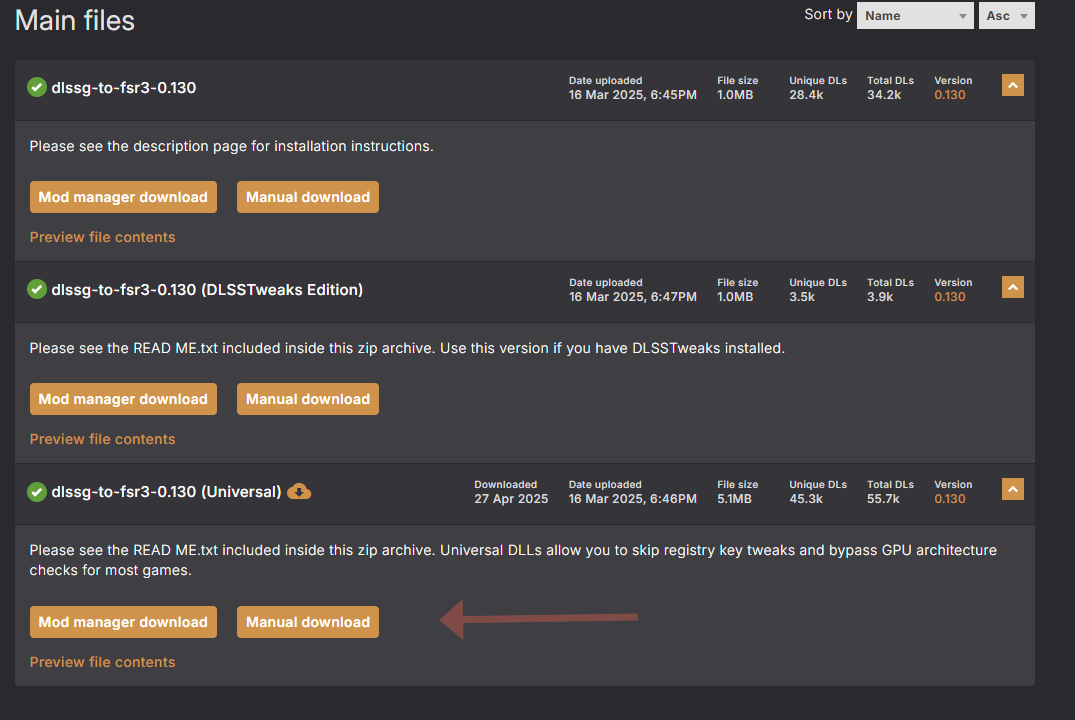Click the file title dlssg-to-fsr3-0.130
The width and height of the screenshot is (1075, 720).
123,88
